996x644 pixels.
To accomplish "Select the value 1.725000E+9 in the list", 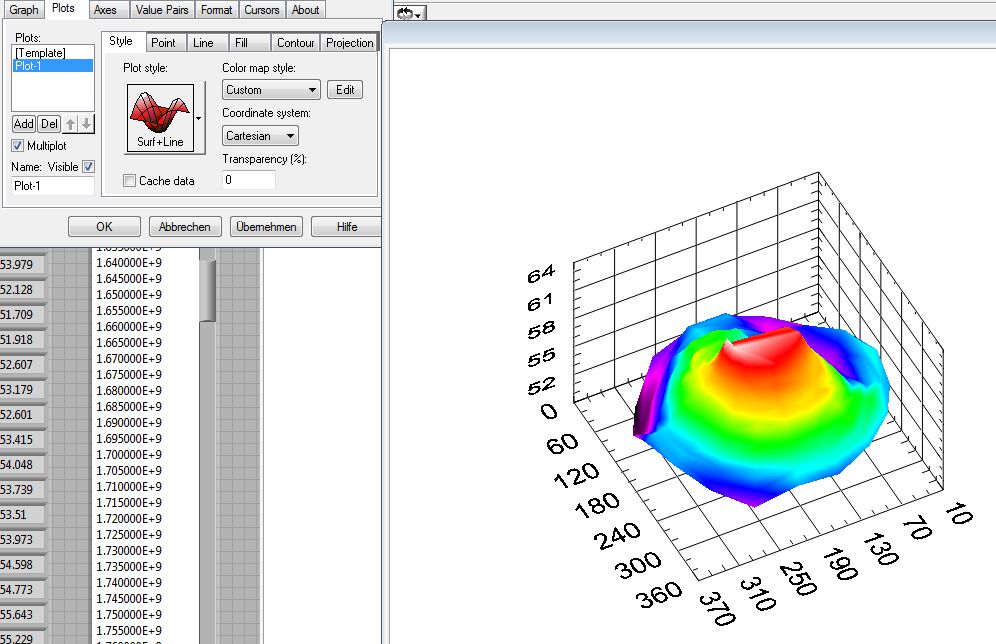I will pos(129,535).
